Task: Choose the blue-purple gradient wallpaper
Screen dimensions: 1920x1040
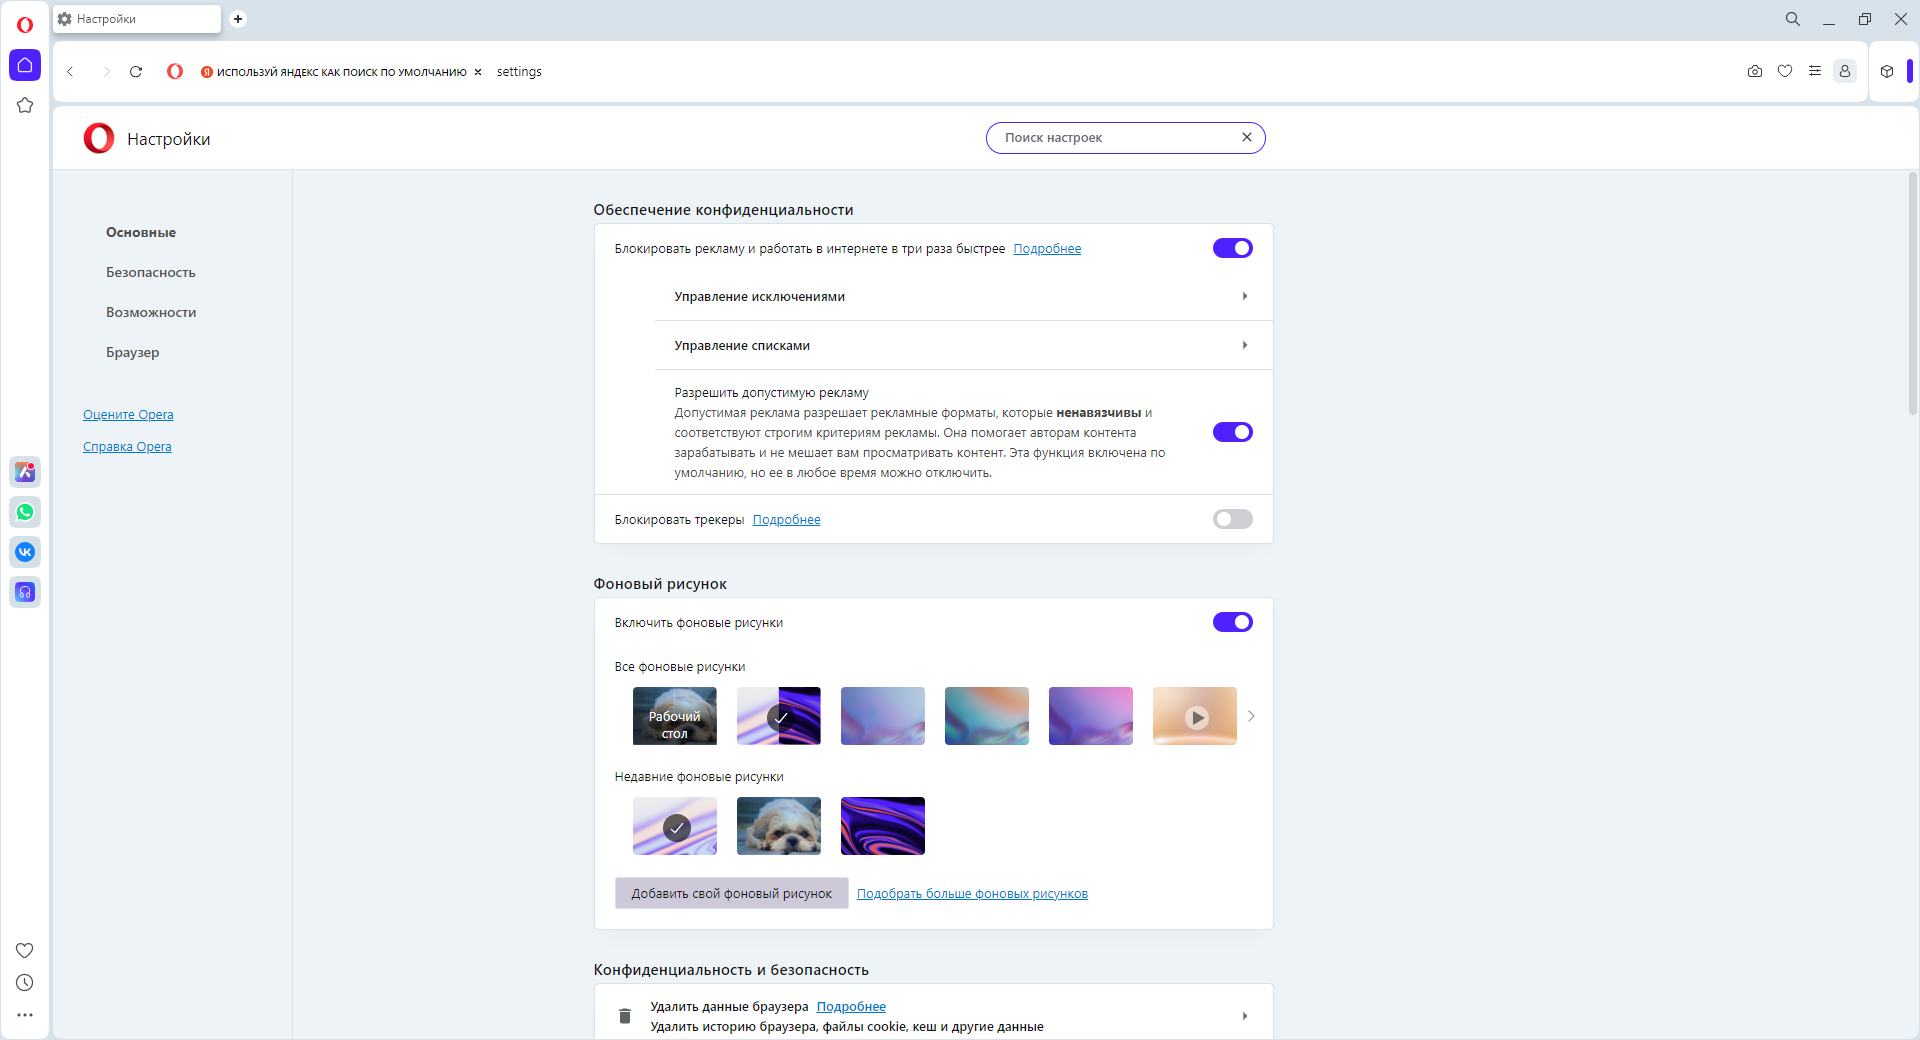Action: [883, 716]
